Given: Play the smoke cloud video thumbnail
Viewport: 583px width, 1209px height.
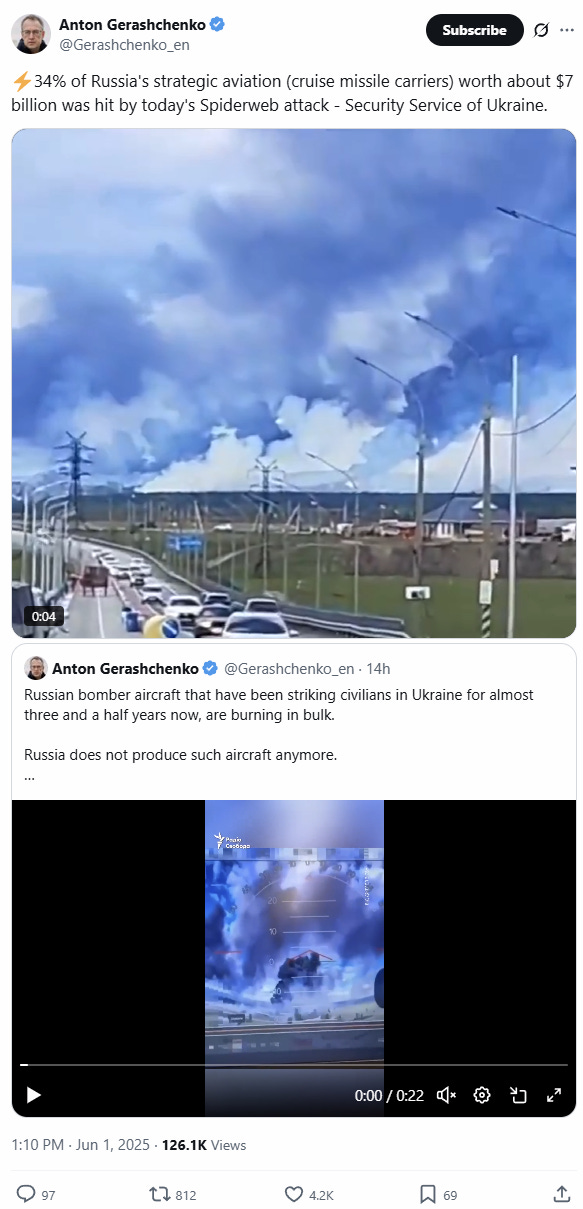Looking at the screenshot, I should pos(294,383).
